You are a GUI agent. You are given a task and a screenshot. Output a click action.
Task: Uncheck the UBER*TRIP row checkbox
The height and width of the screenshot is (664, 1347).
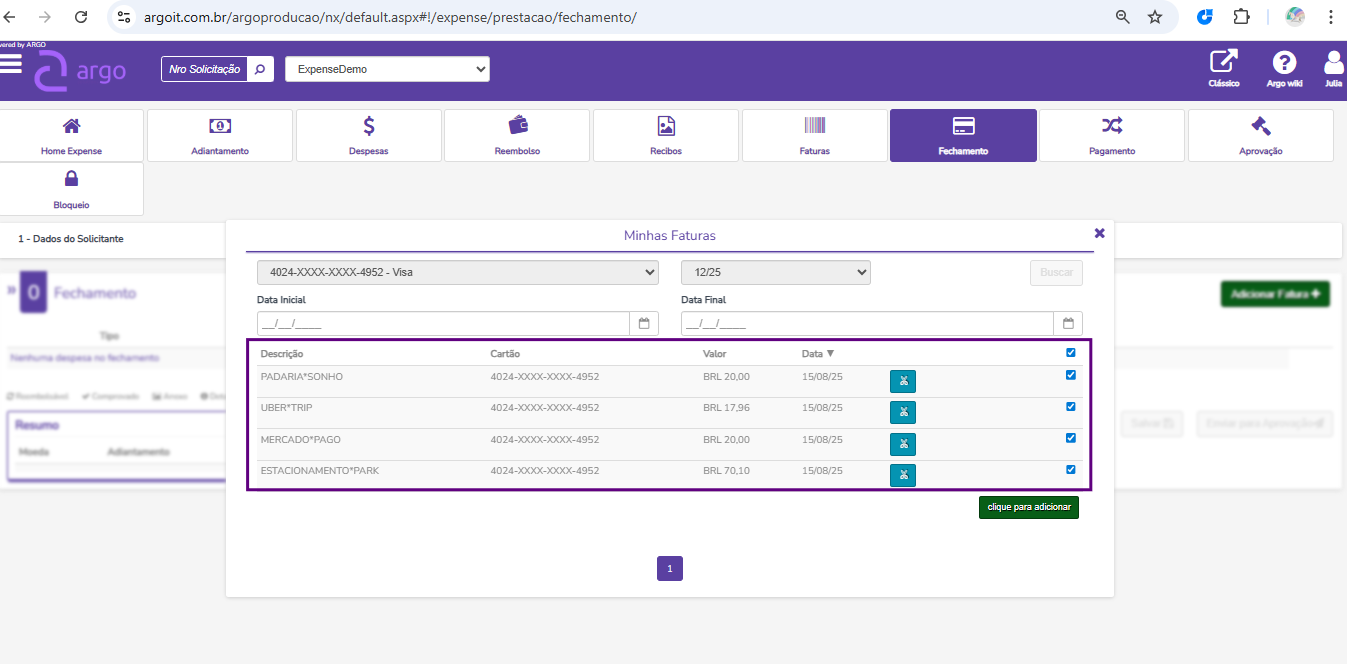click(1071, 407)
